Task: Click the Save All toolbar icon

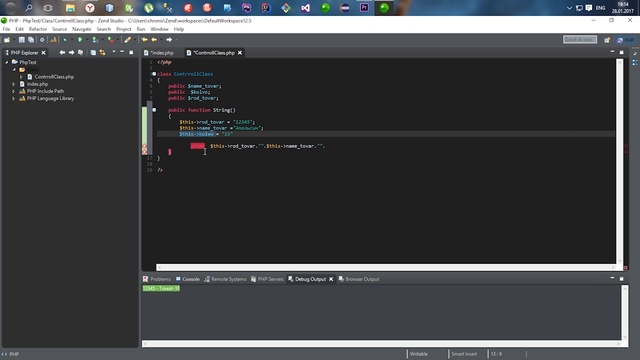Action: (31, 40)
